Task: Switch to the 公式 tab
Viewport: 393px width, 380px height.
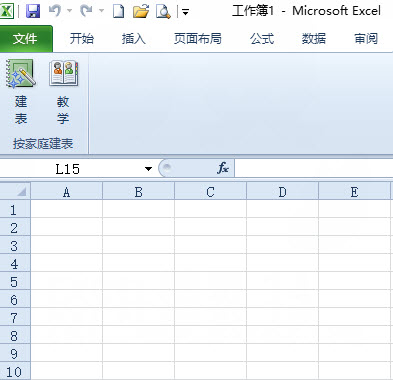Action: [x=262, y=39]
